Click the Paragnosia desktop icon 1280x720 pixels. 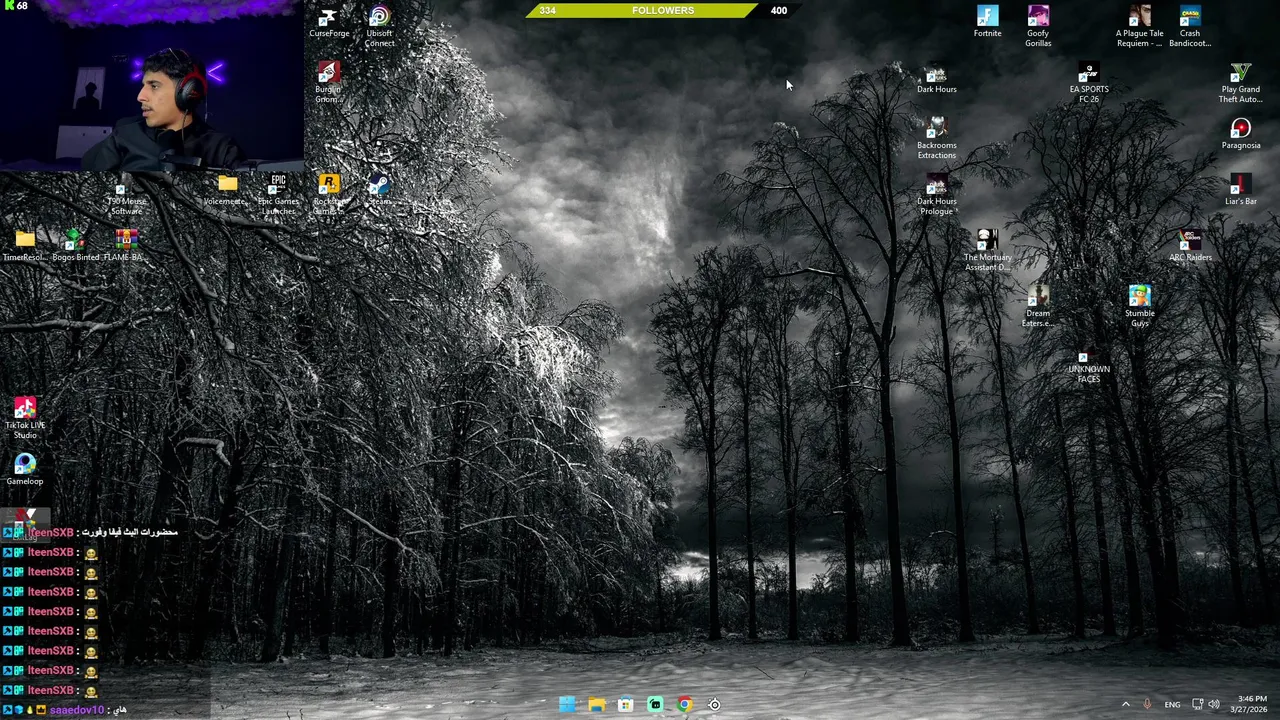pos(1240,134)
